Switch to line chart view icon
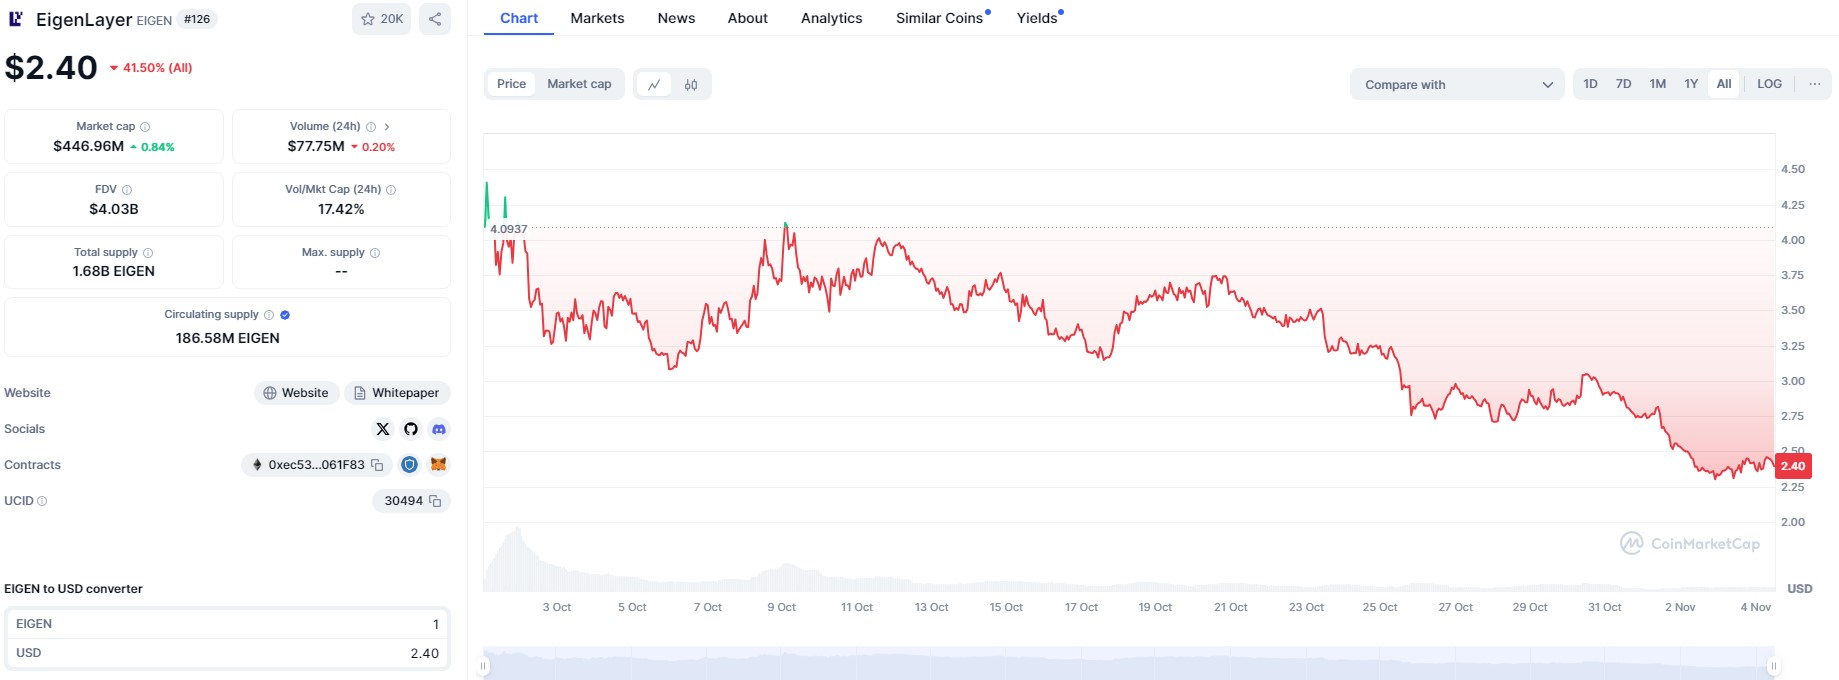 click(654, 85)
